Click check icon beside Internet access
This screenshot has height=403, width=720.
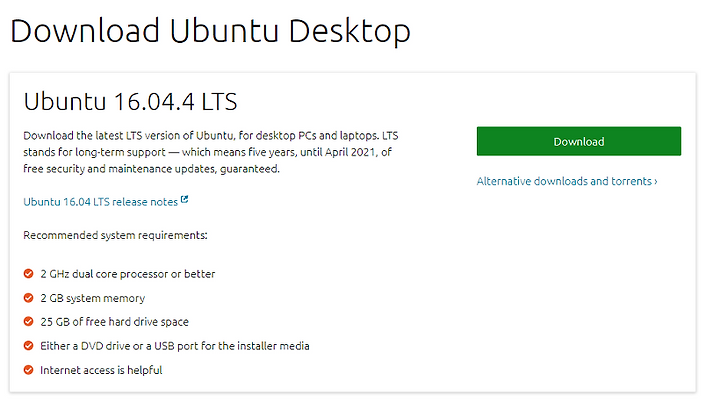tap(28, 370)
